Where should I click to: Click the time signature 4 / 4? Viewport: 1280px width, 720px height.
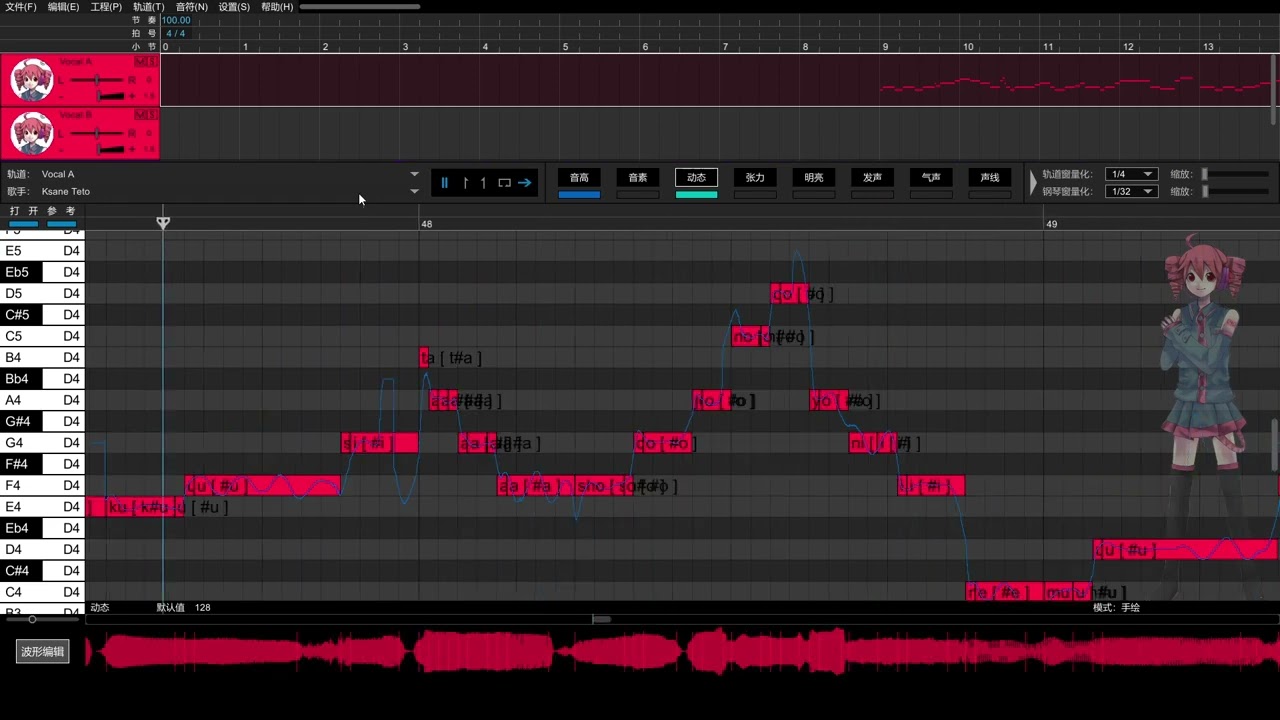pyautogui.click(x=175, y=33)
